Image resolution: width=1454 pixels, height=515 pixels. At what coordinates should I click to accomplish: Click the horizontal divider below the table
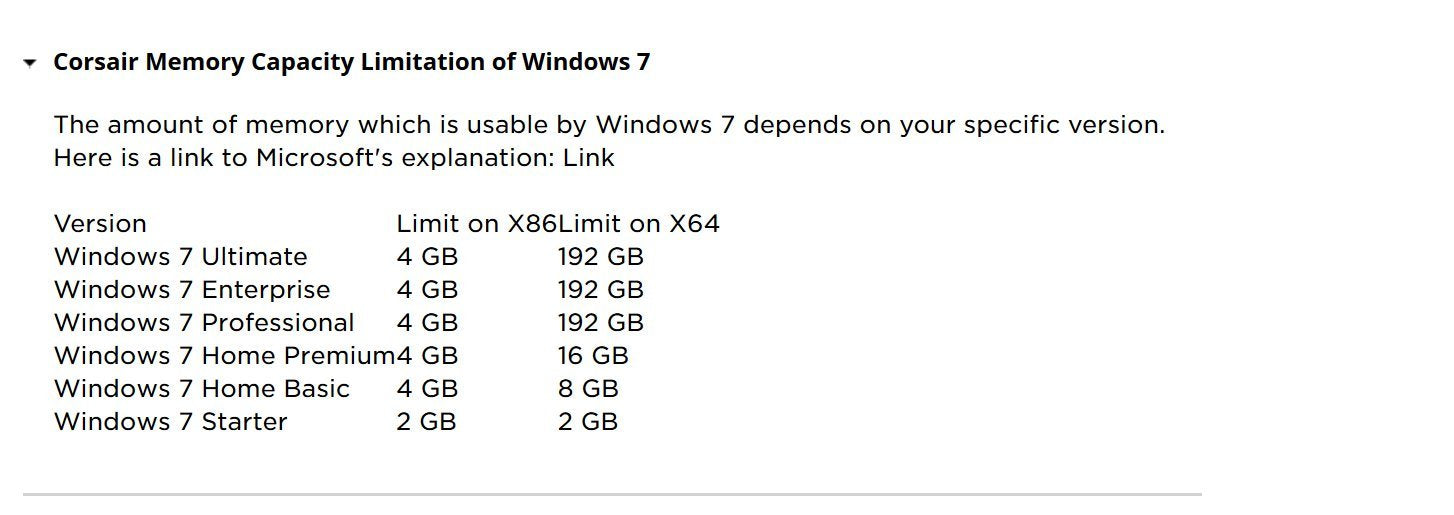pos(611,494)
